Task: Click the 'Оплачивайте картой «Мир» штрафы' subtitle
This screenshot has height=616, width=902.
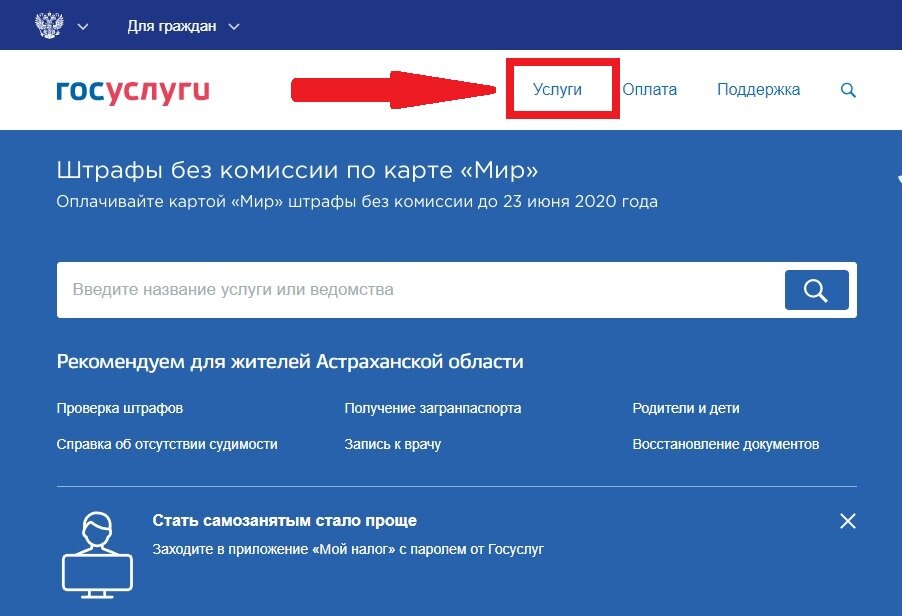Action: click(357, 202)
